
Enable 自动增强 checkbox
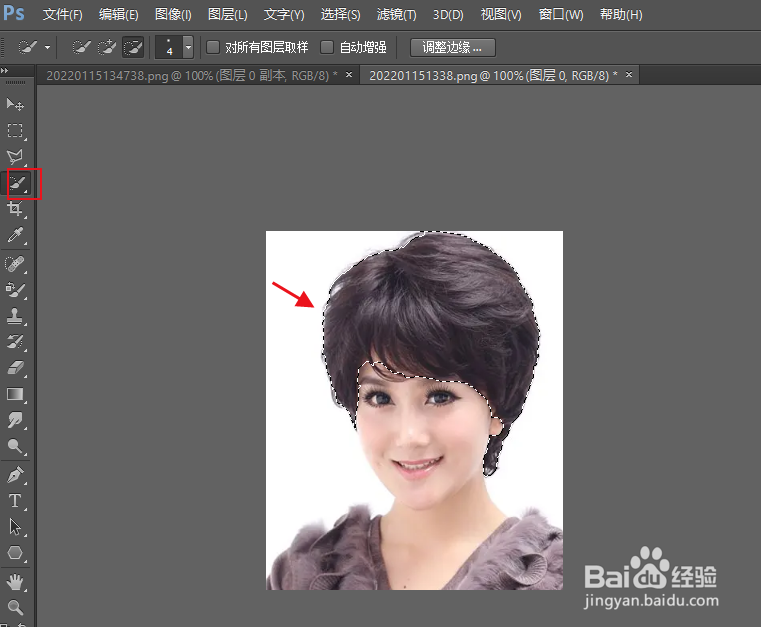327,47
